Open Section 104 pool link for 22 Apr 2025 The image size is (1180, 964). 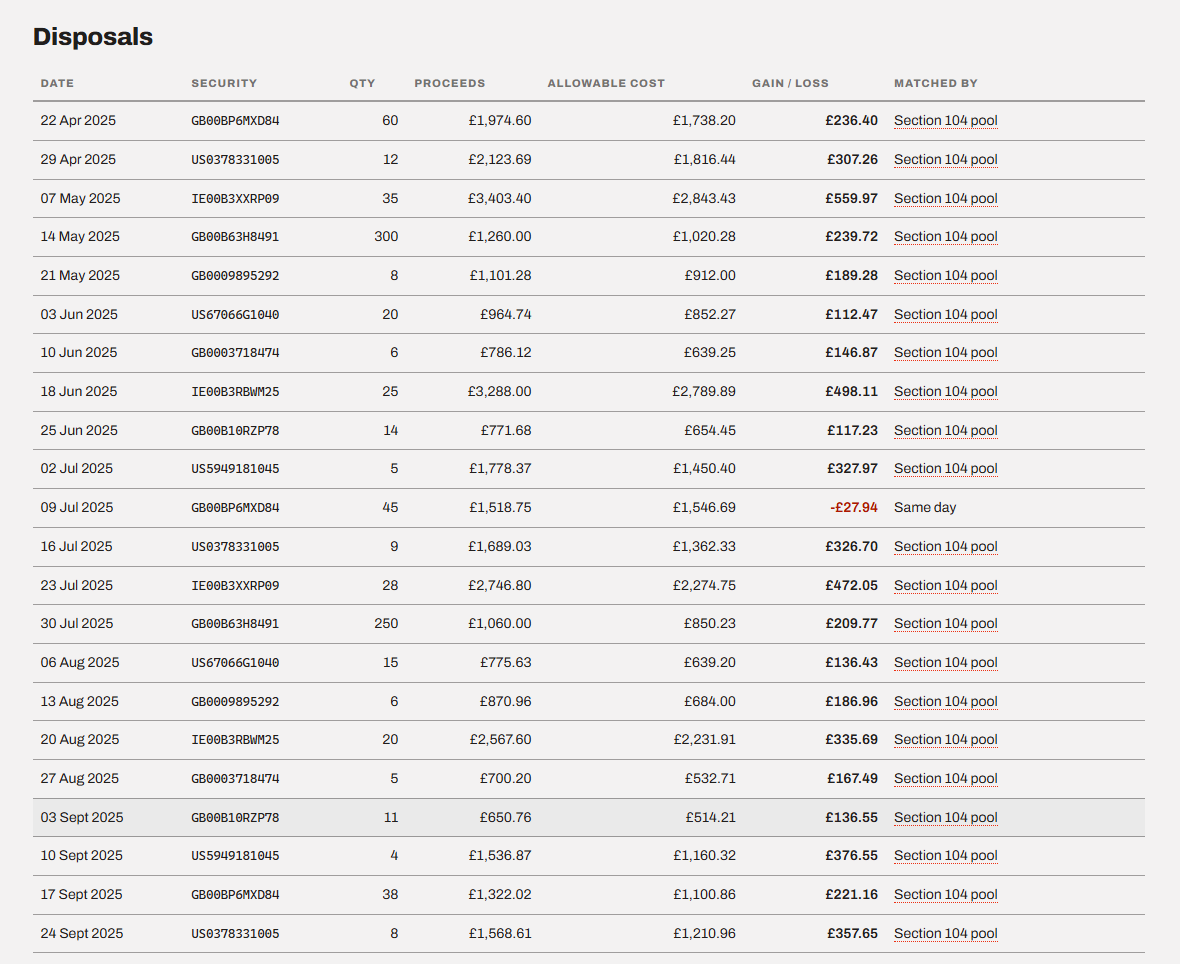coord(945,120)
